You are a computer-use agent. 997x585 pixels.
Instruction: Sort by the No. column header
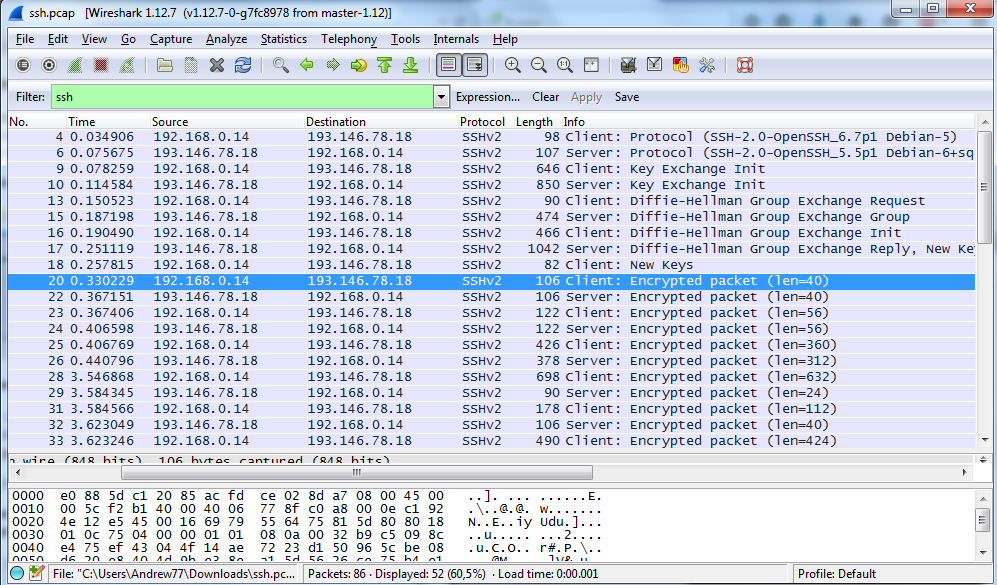point(37,121)
